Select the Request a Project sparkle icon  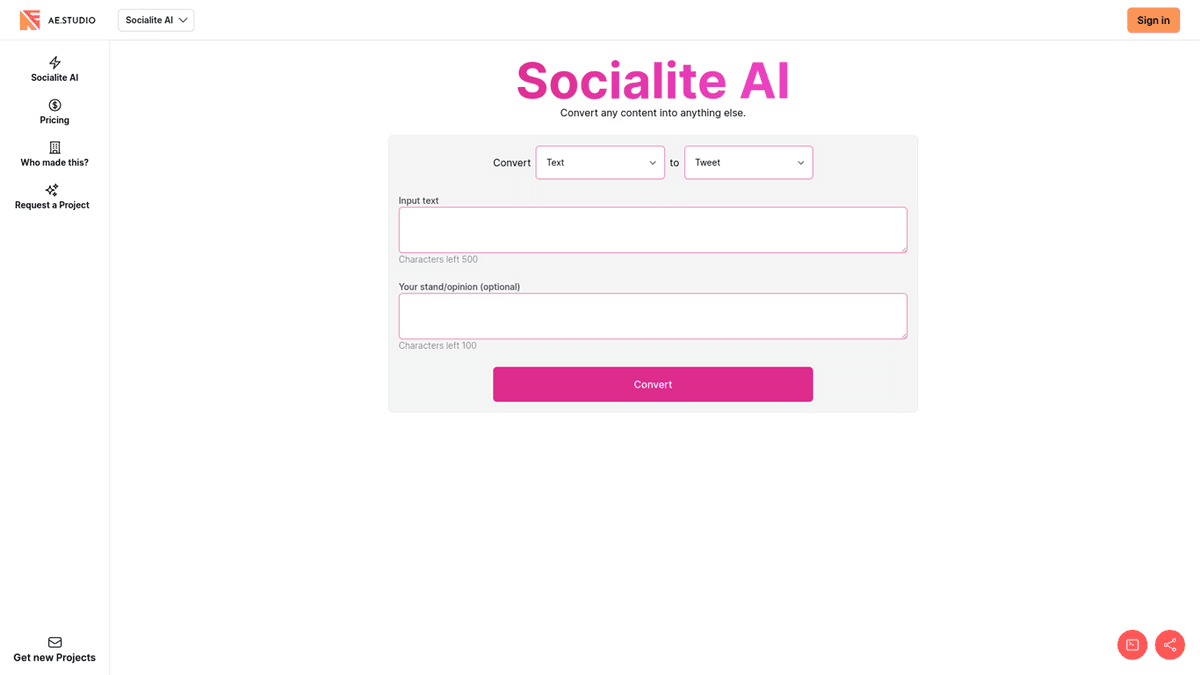pos(52,190)
